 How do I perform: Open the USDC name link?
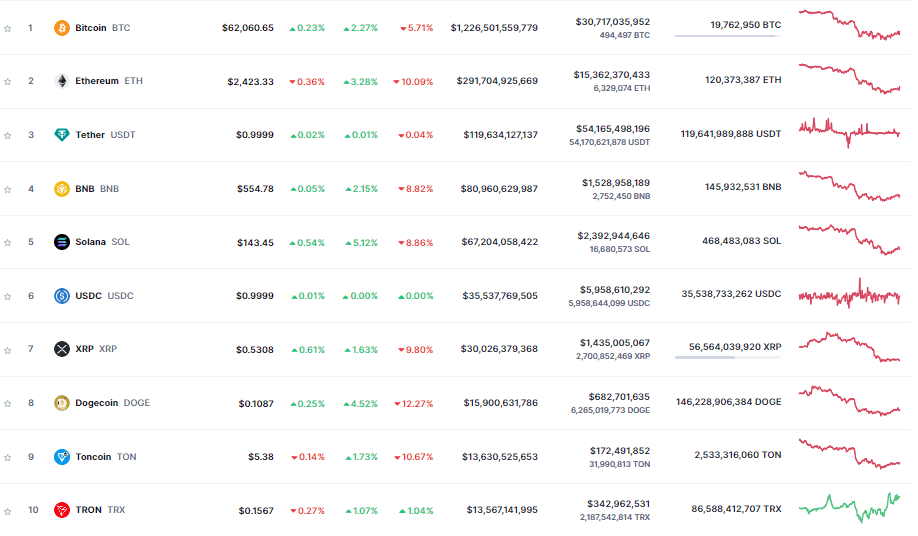coord(104,296)
